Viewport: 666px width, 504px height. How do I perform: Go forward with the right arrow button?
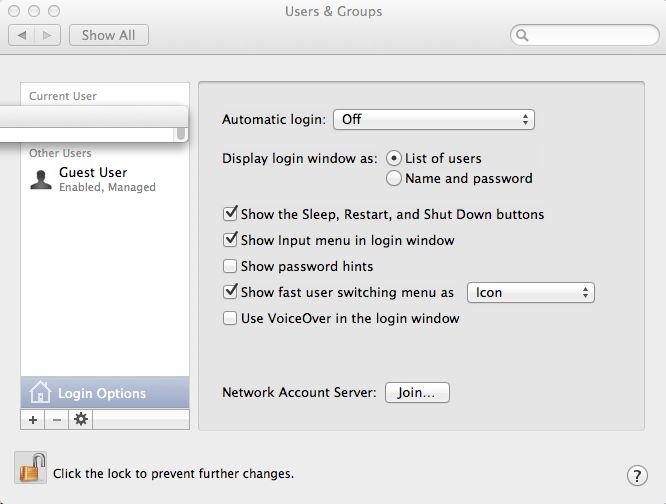tap(47, 35)
